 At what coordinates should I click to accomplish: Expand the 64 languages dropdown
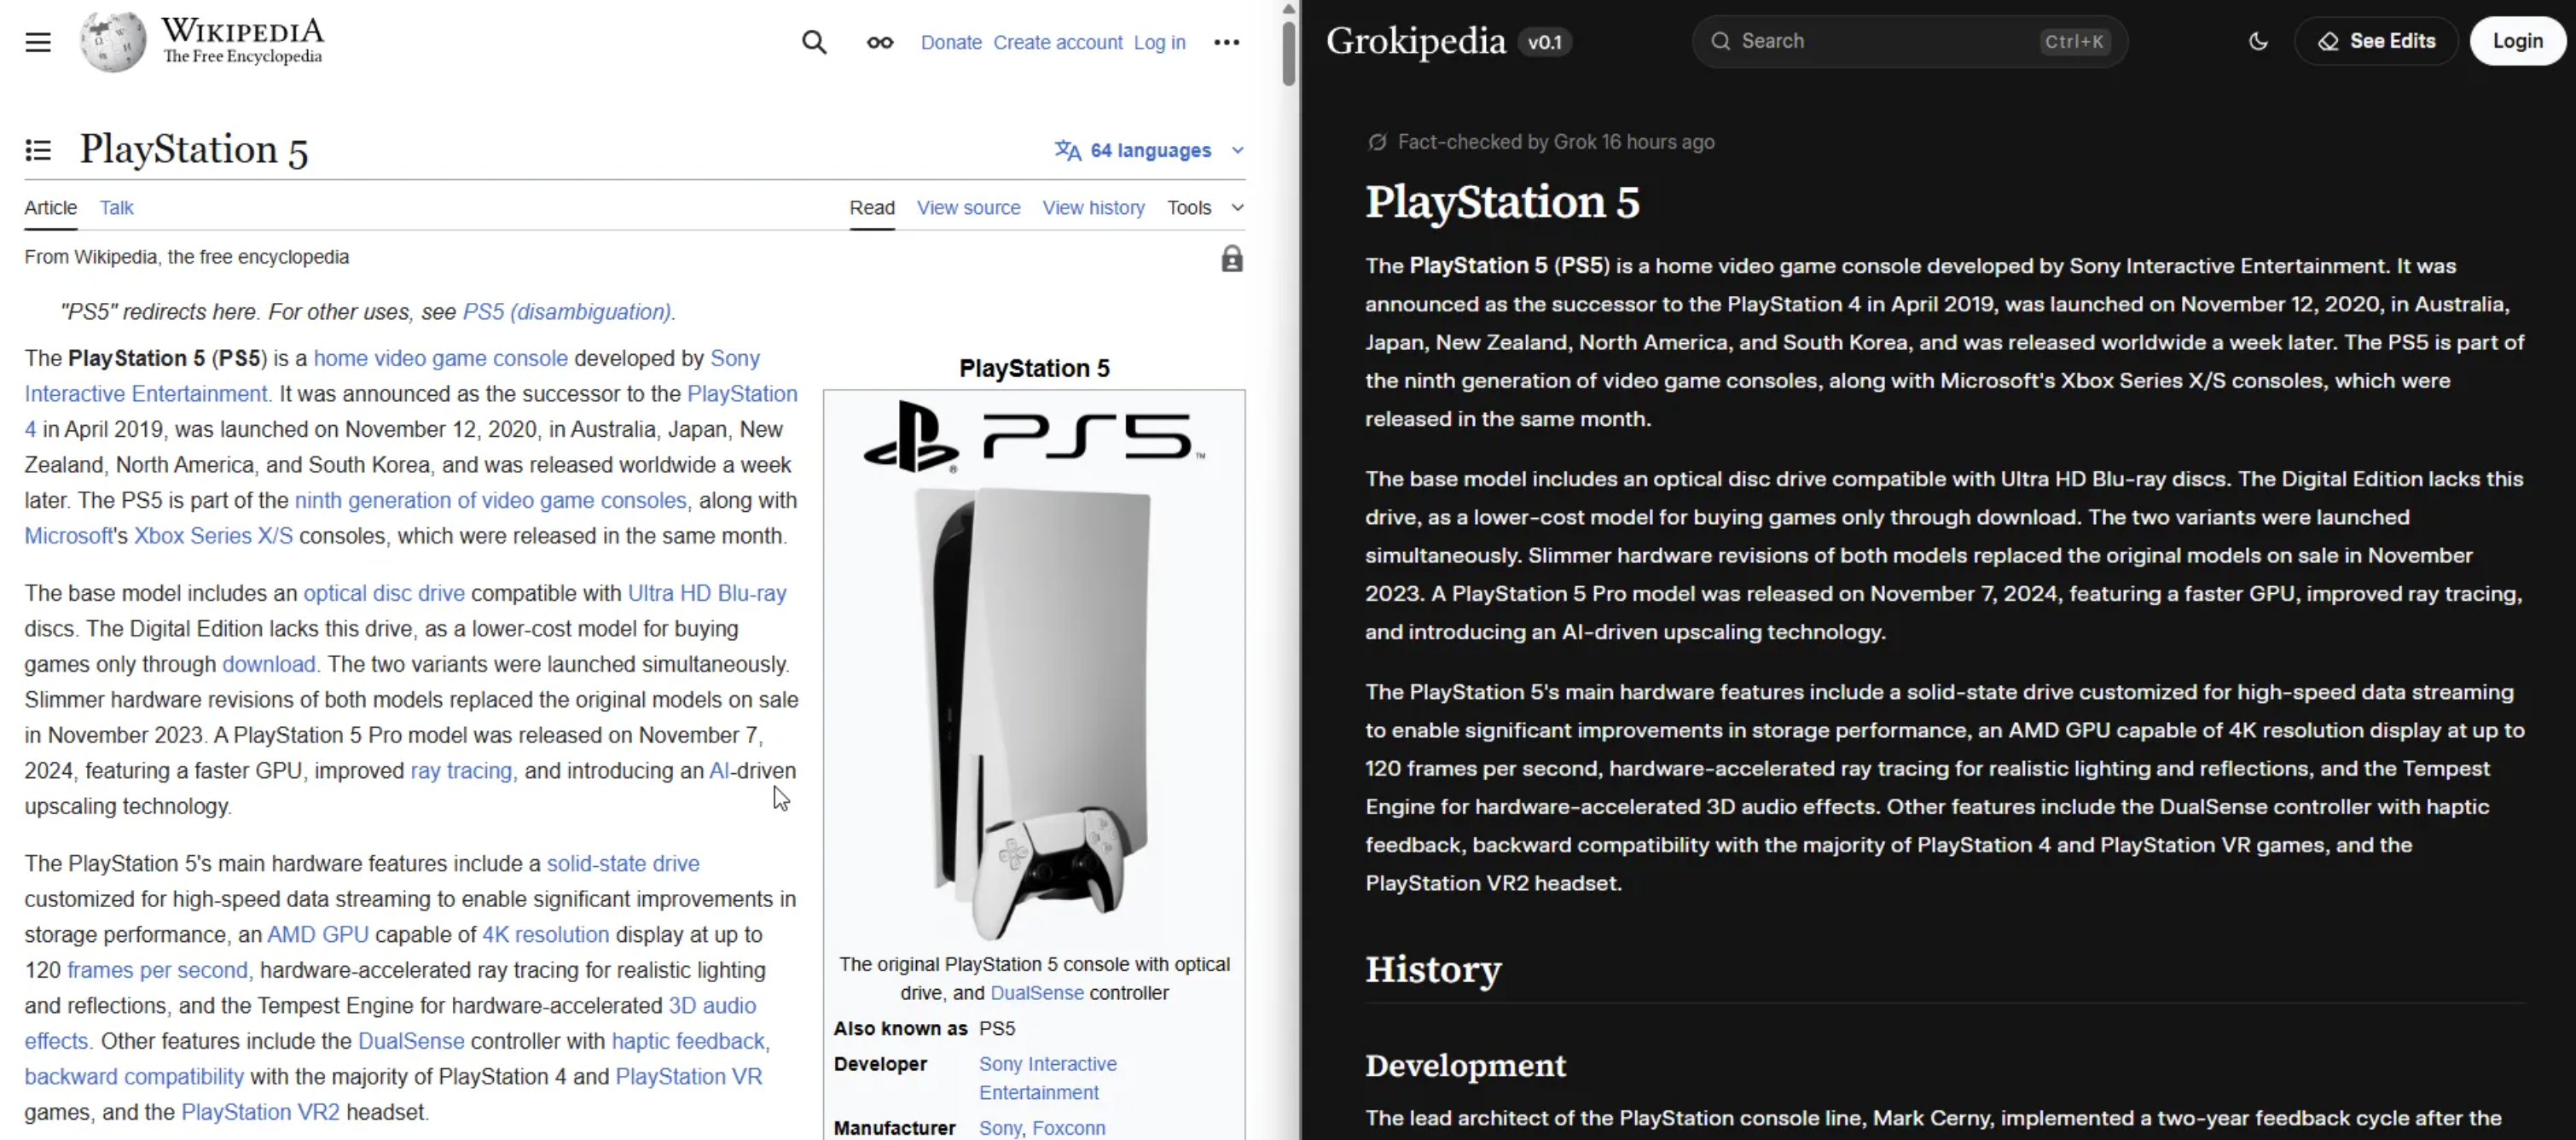click(1149, 150)
